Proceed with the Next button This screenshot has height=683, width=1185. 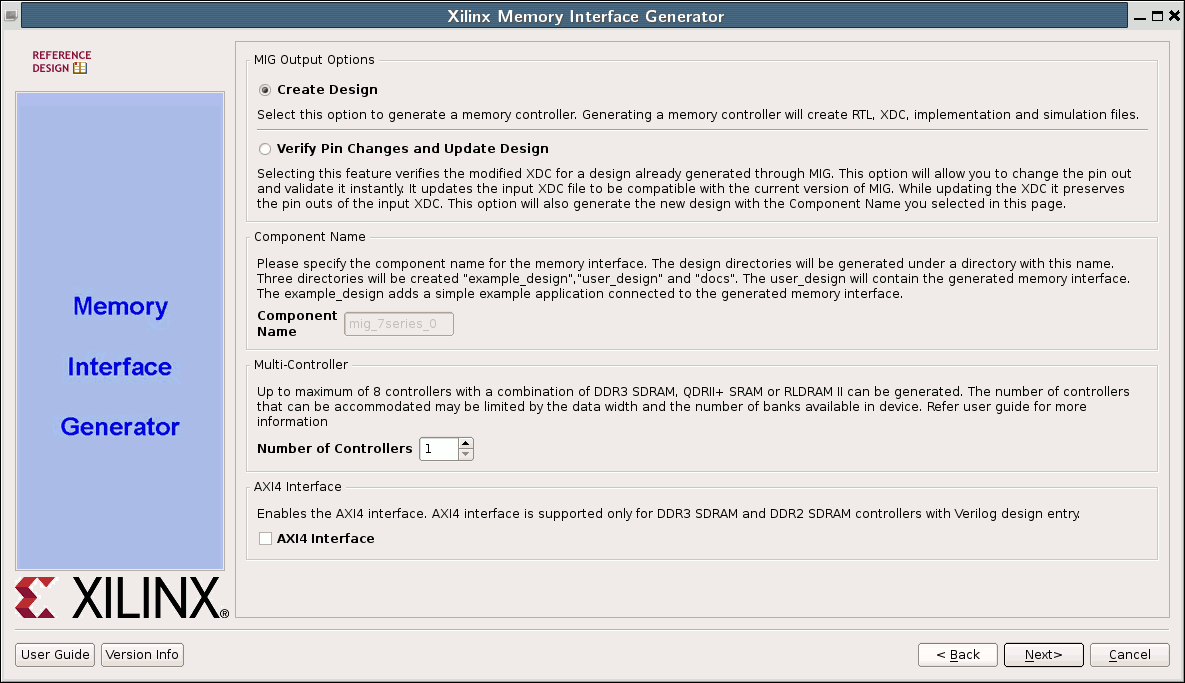tap(1044, 654)
